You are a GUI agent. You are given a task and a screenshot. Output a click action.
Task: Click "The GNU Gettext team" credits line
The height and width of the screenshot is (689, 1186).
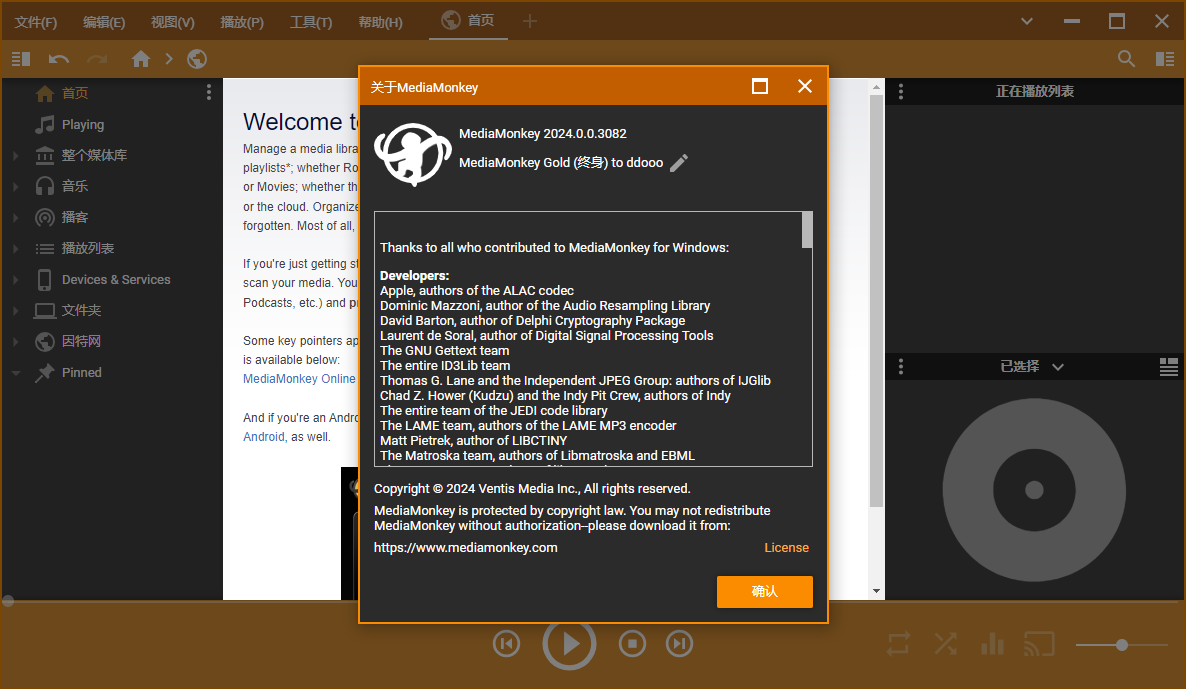445,351
